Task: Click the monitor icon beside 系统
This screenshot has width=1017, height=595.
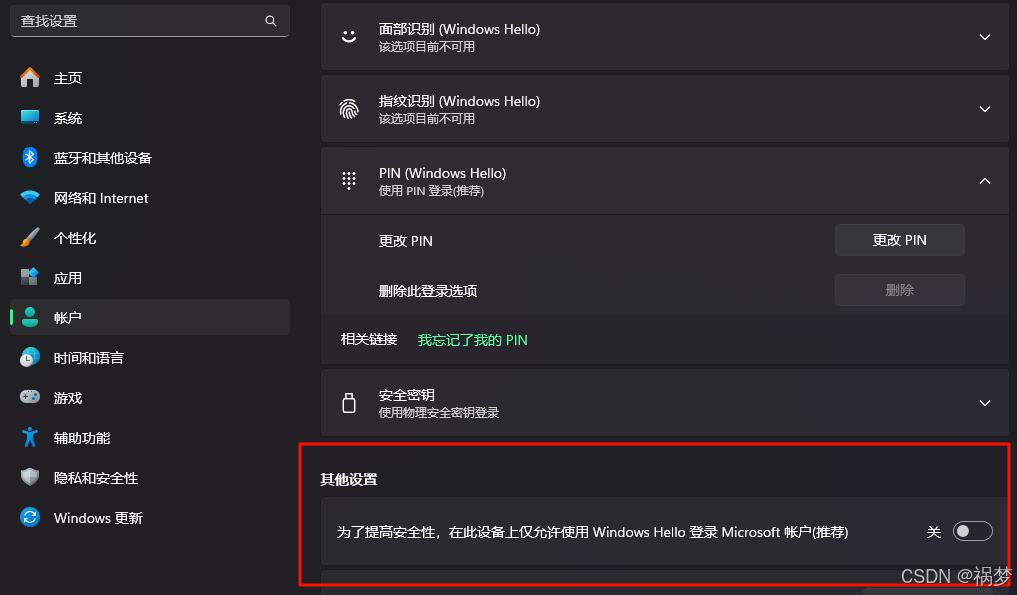Action: (x=30, y=117)
